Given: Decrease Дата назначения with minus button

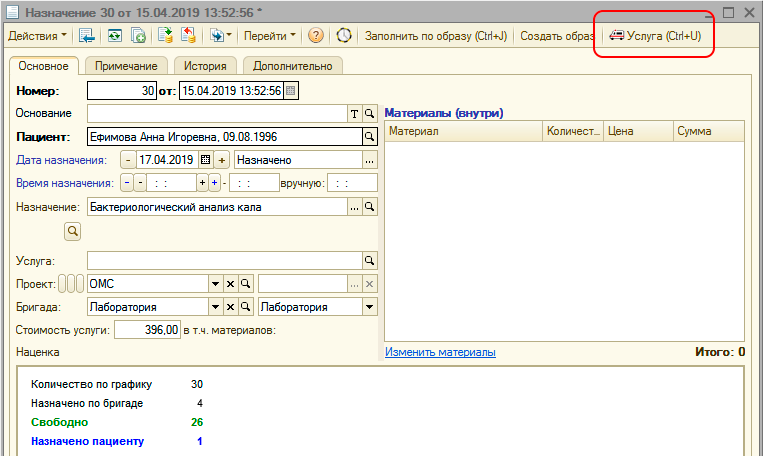Looking at the screenshot, I should [x=127, y=160].
